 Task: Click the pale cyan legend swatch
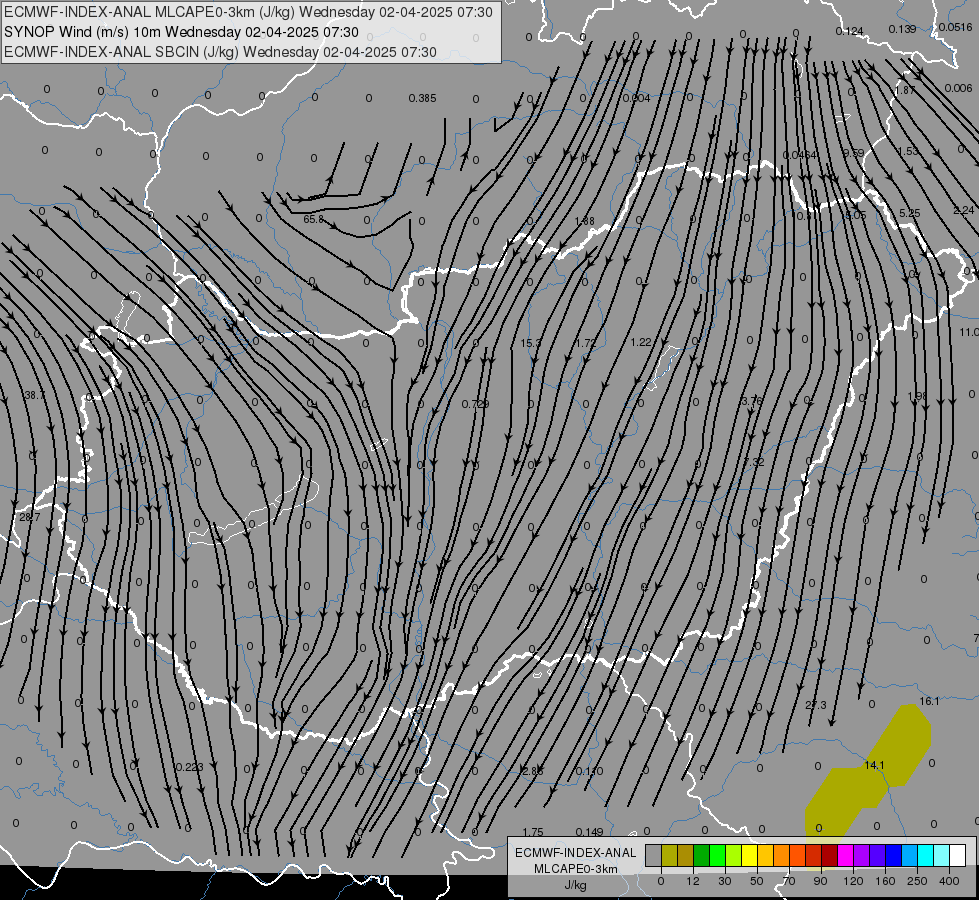[942, 856]
